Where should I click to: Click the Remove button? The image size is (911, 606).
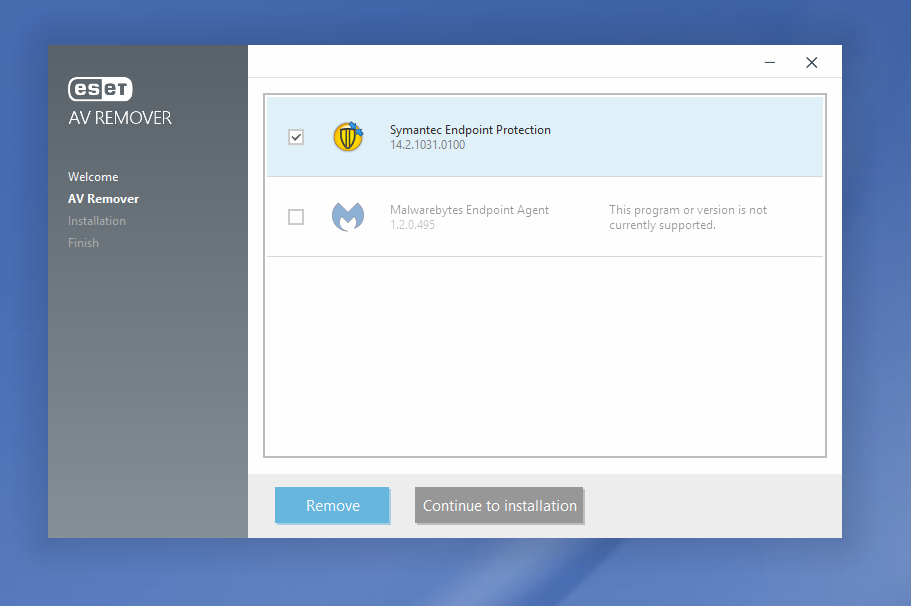332,505
